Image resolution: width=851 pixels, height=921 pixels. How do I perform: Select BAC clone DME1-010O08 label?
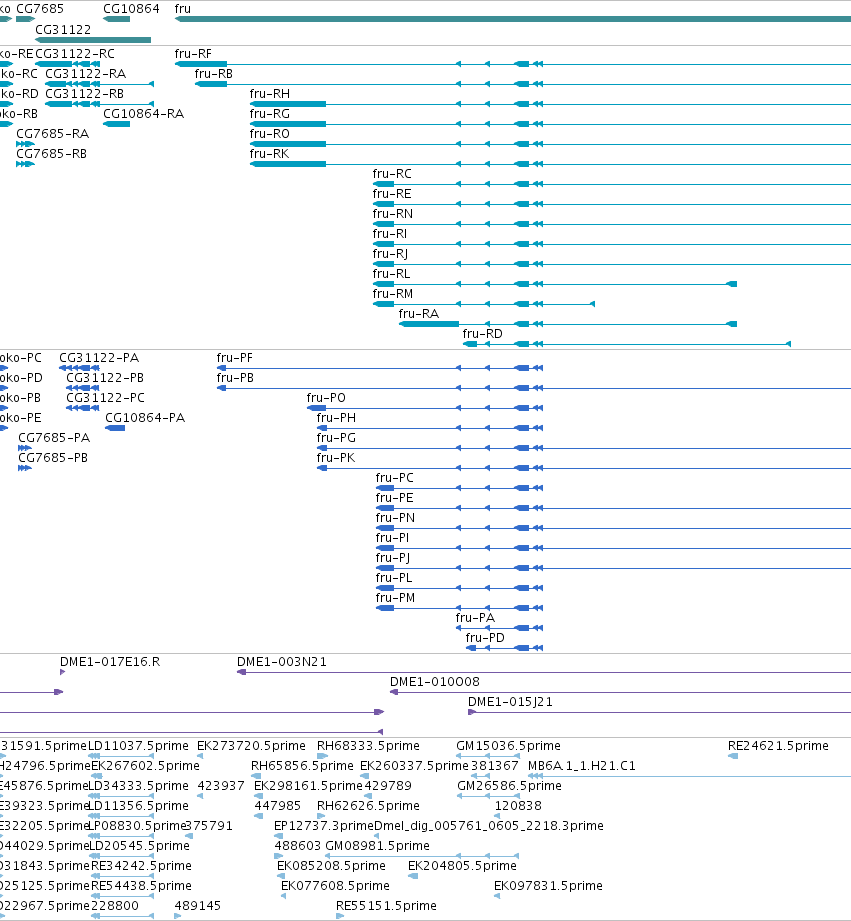tap(435, 681)
